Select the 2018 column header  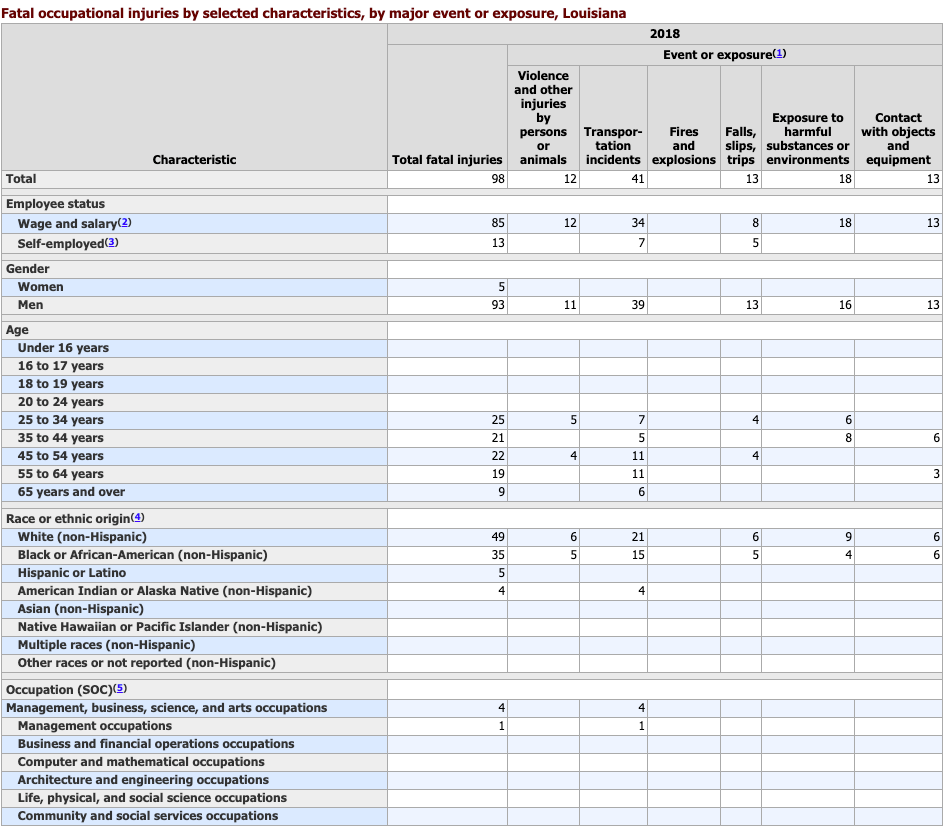[x=665, y=34]
